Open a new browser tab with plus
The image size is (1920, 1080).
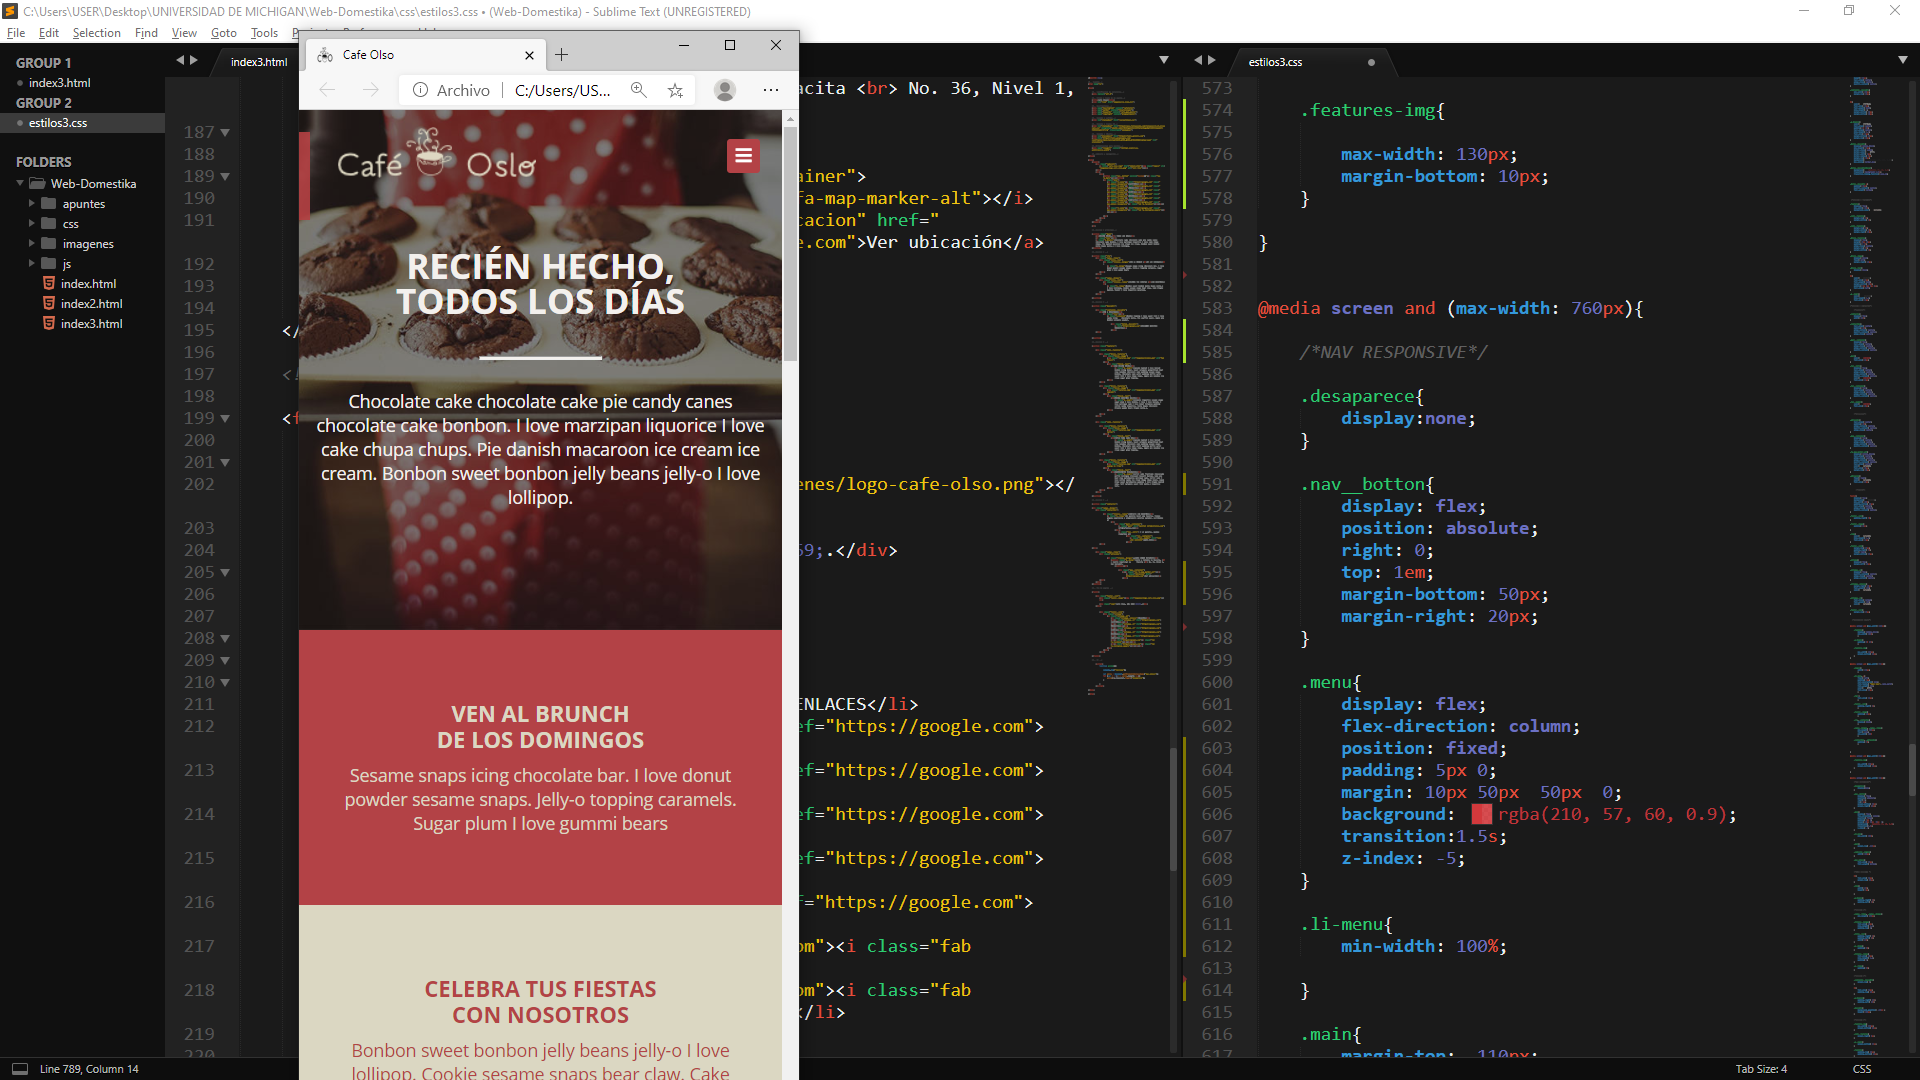(562, 55)
